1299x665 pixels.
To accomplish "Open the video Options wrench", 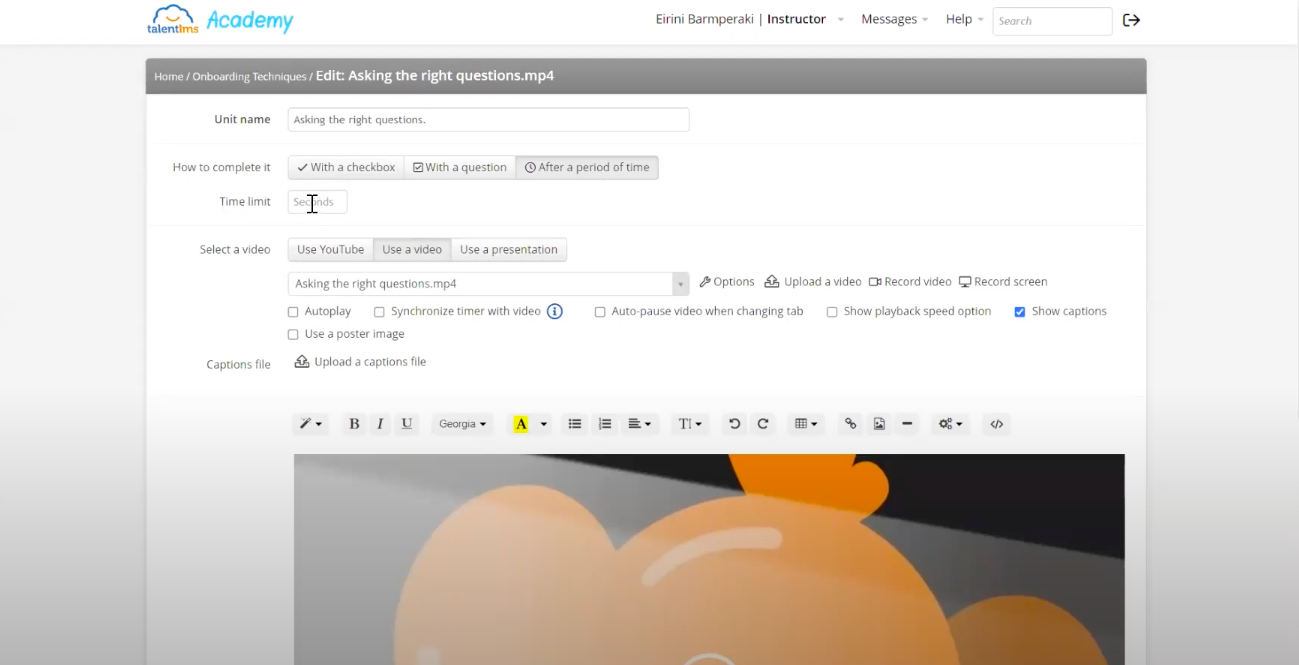I will coord(727,282).
